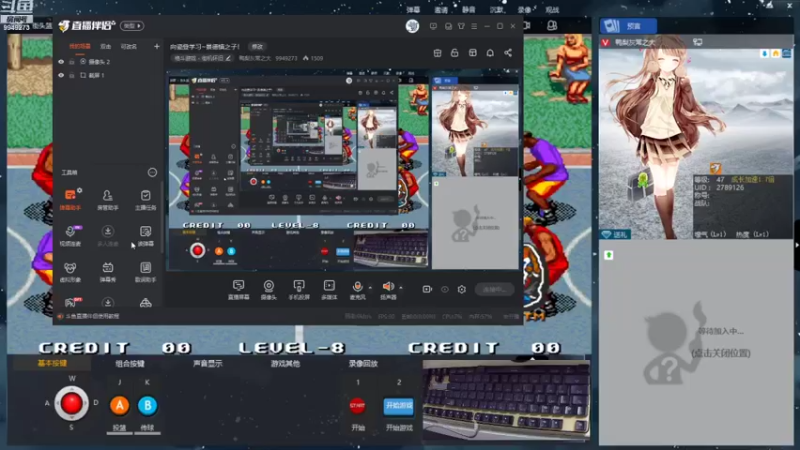Click the toolbox panel scrollbar
The height and width of the screenshot is (450, 800).
point(162,217)
